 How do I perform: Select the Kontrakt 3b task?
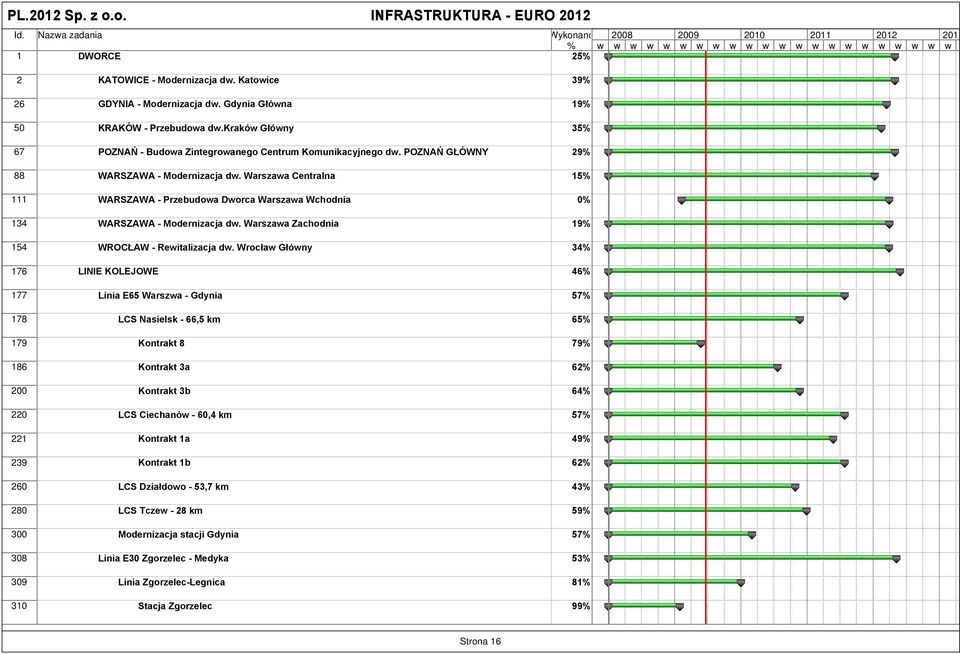[x=164, y=391]
